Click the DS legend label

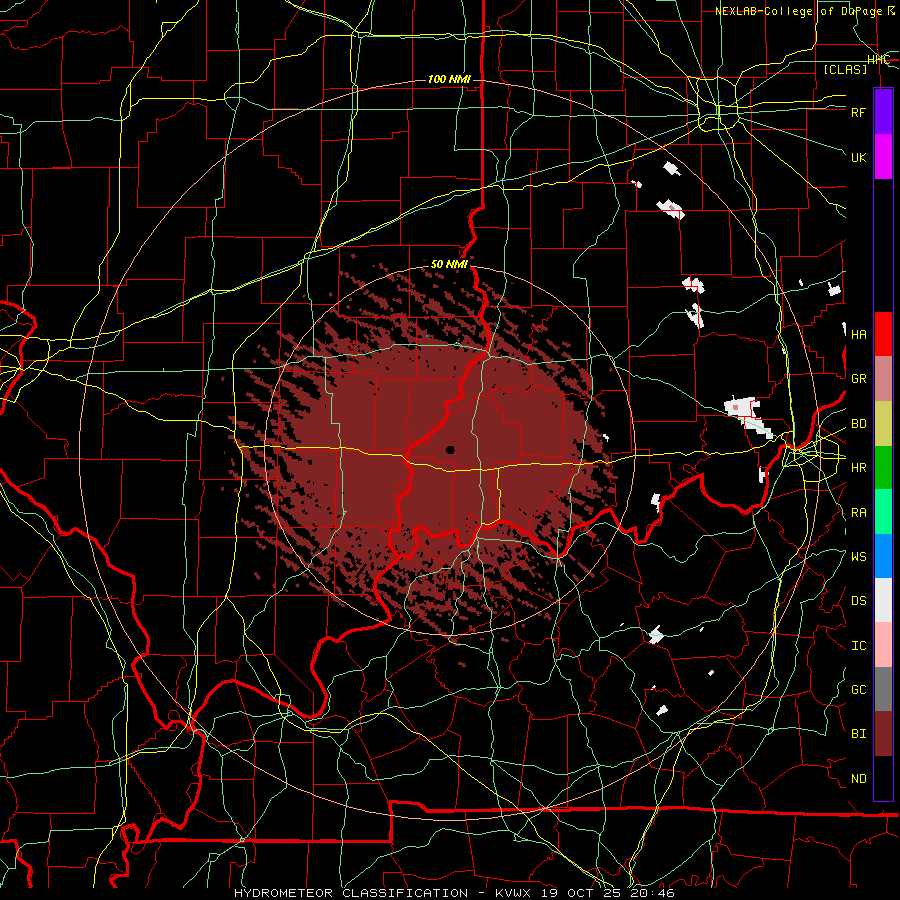tap(859, 601)
